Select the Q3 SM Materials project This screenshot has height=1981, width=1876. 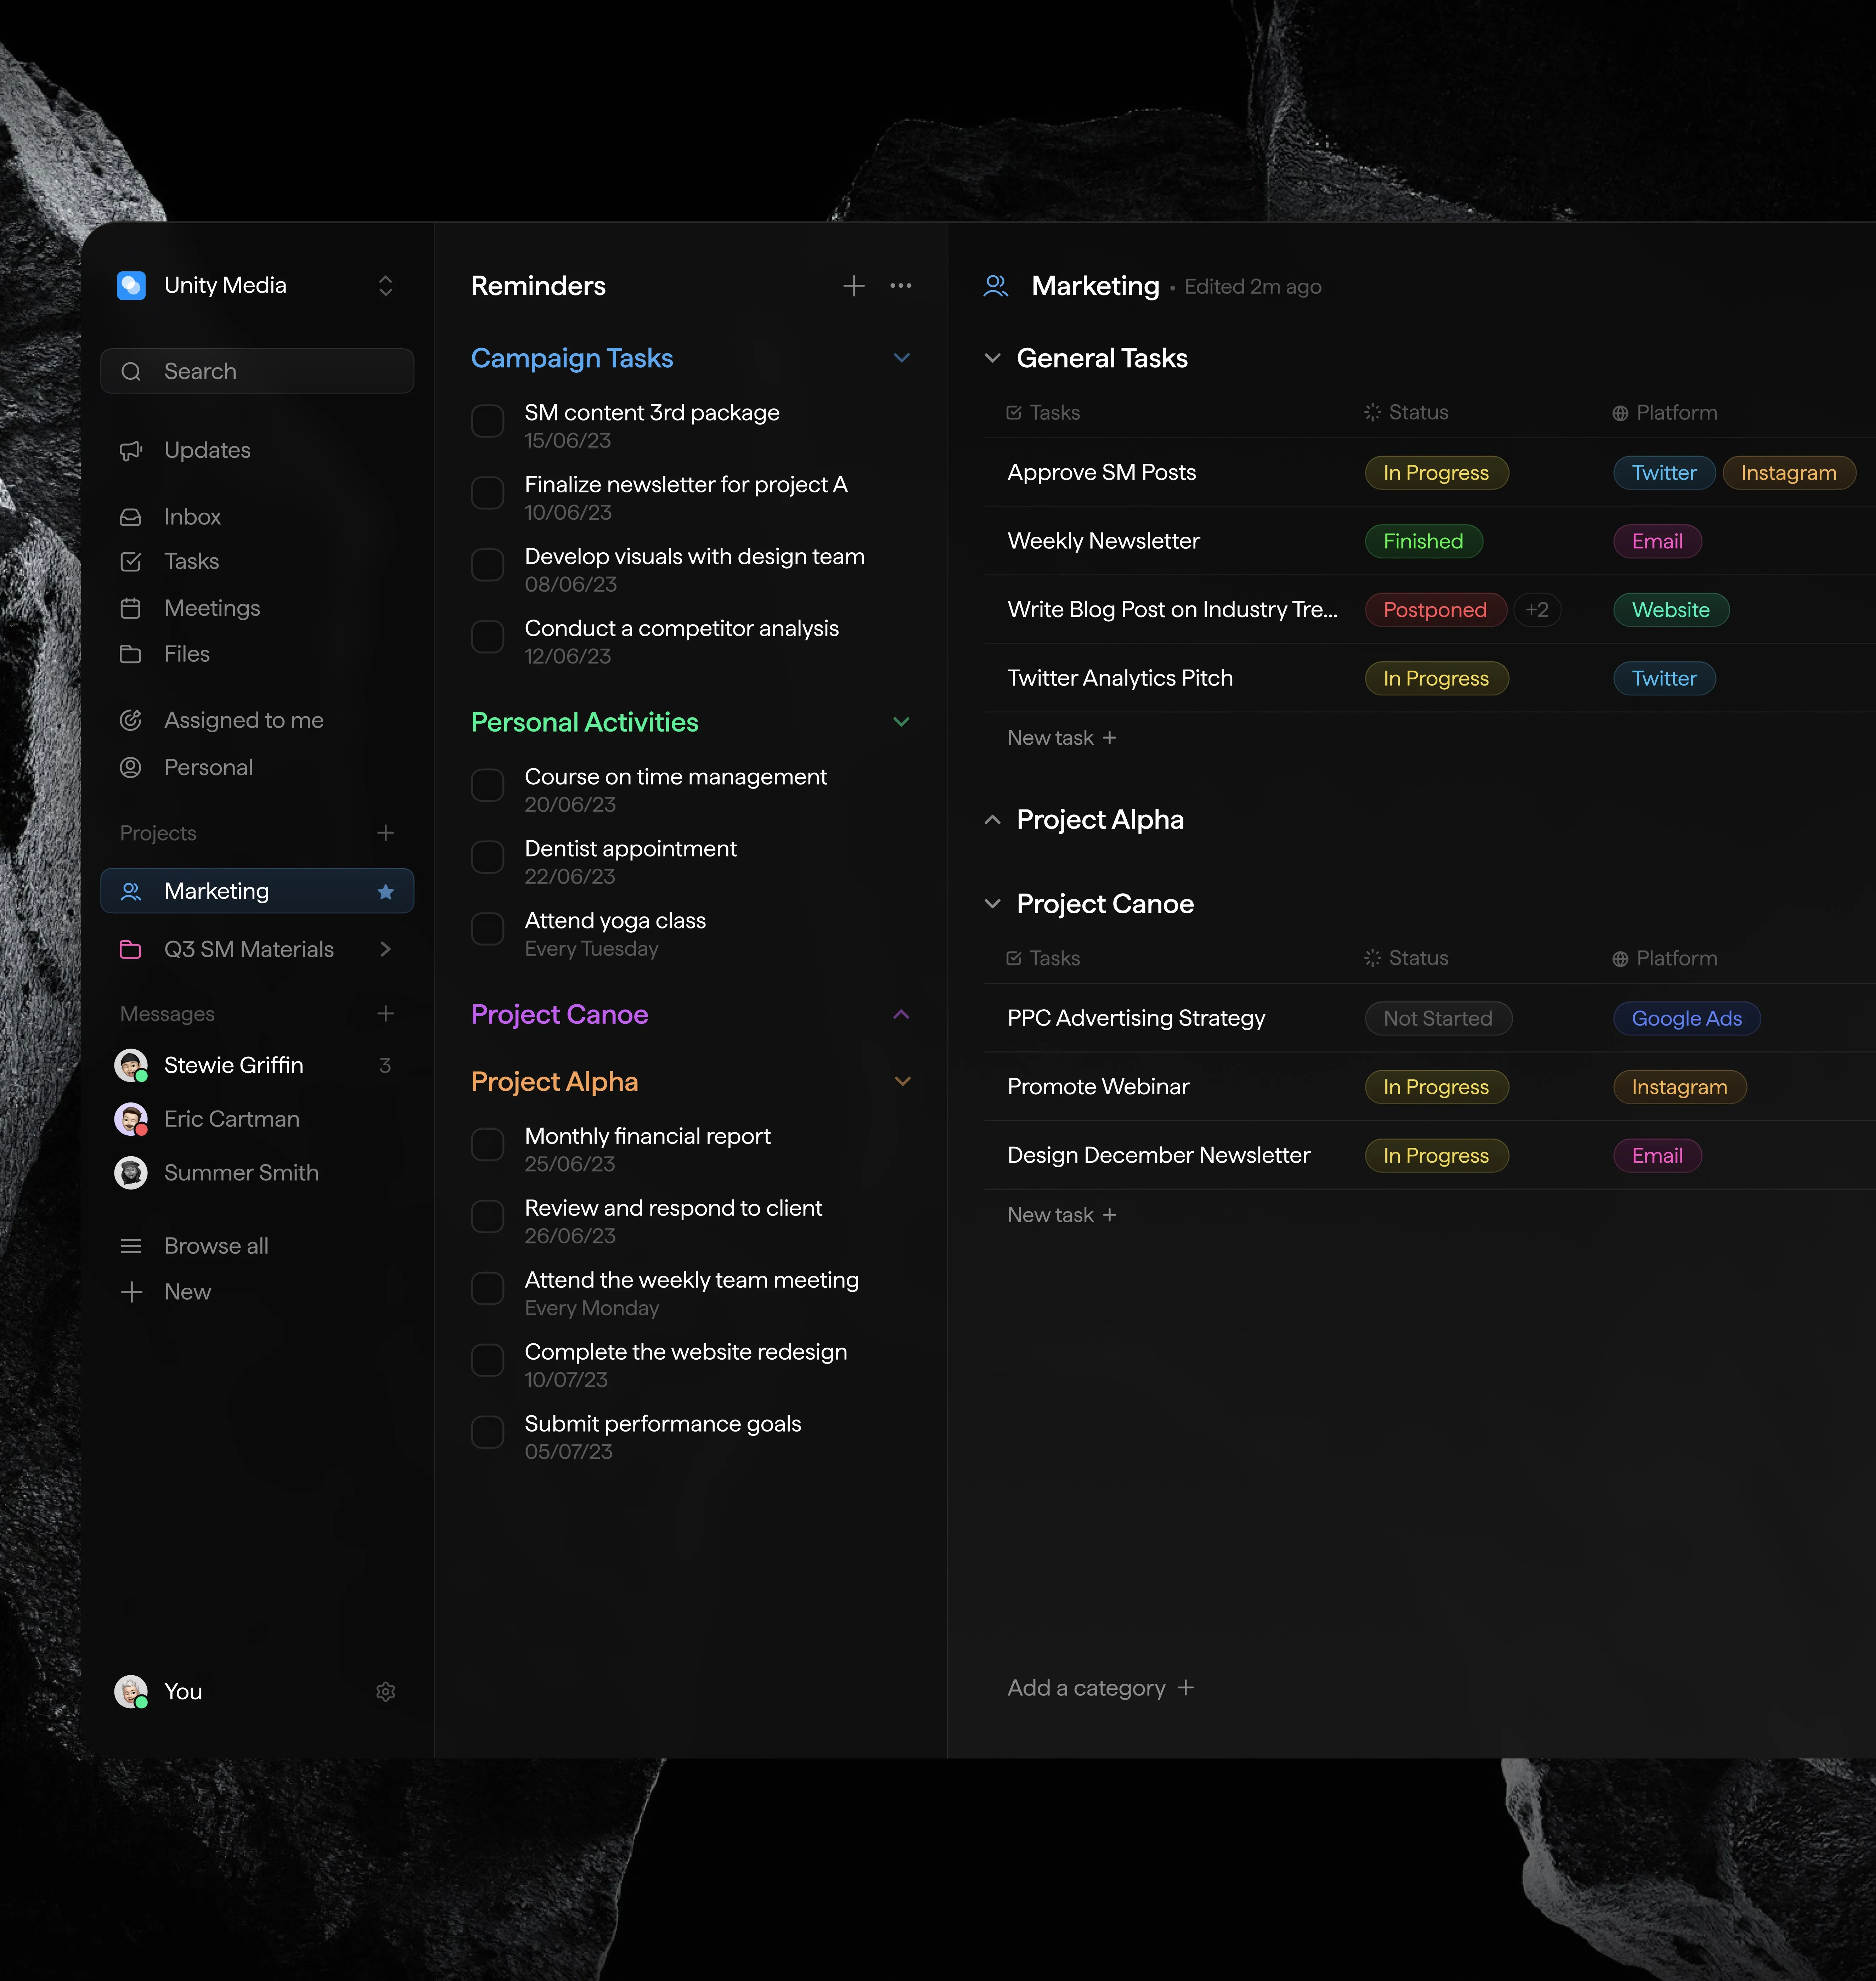(256, 950)
